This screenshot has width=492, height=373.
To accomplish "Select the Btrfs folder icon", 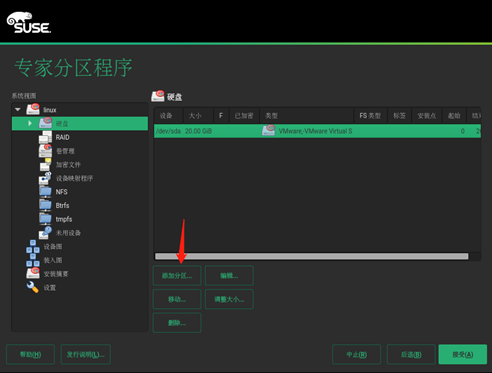I will tap(45, 205).
